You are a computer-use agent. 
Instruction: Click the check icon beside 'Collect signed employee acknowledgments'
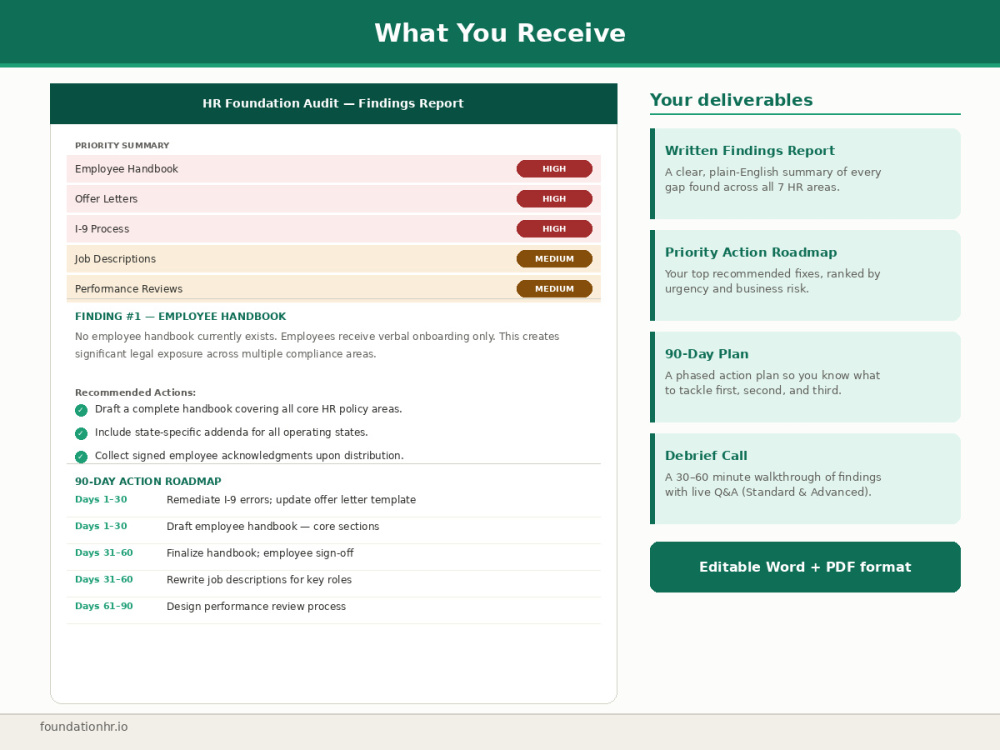tap(81, 457)
